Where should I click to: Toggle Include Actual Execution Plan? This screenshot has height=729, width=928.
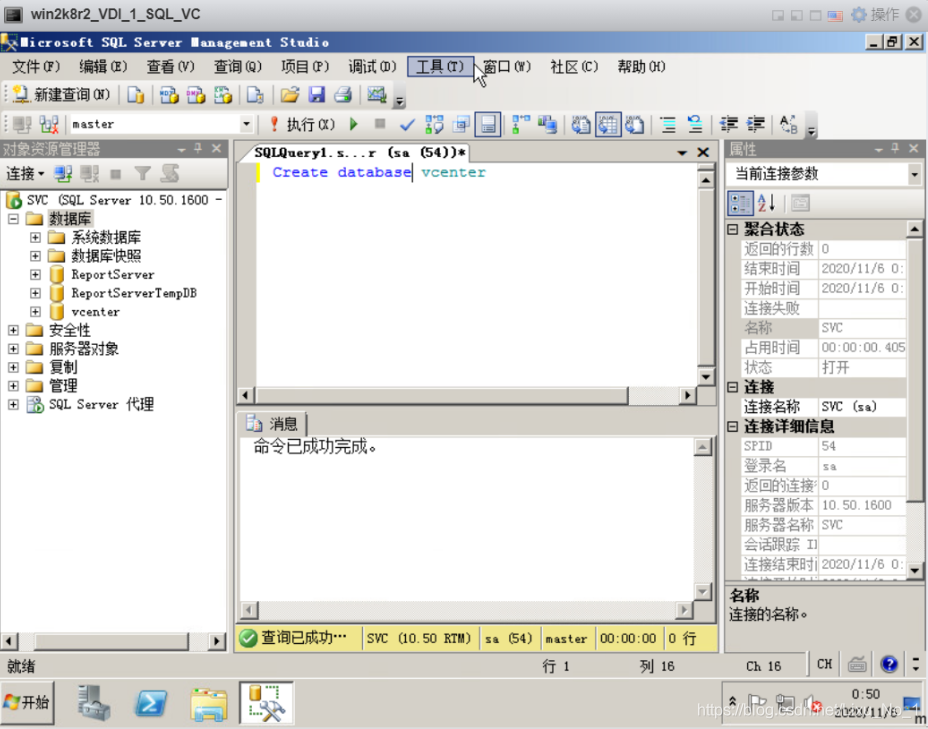pos(521,124)
